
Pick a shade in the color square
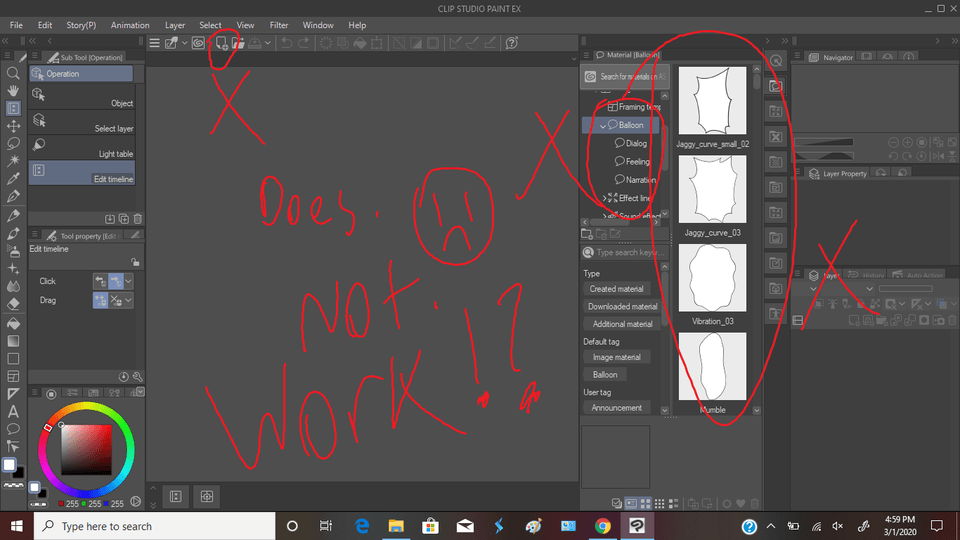[x=86, y=449]
